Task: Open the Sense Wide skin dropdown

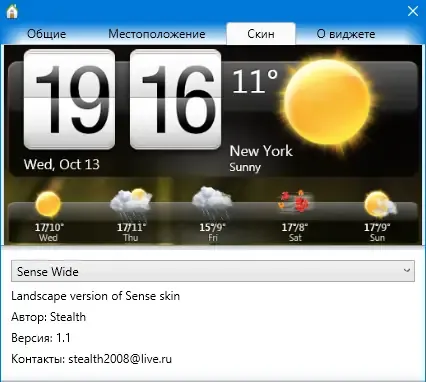Action: [x=213, y=271]
